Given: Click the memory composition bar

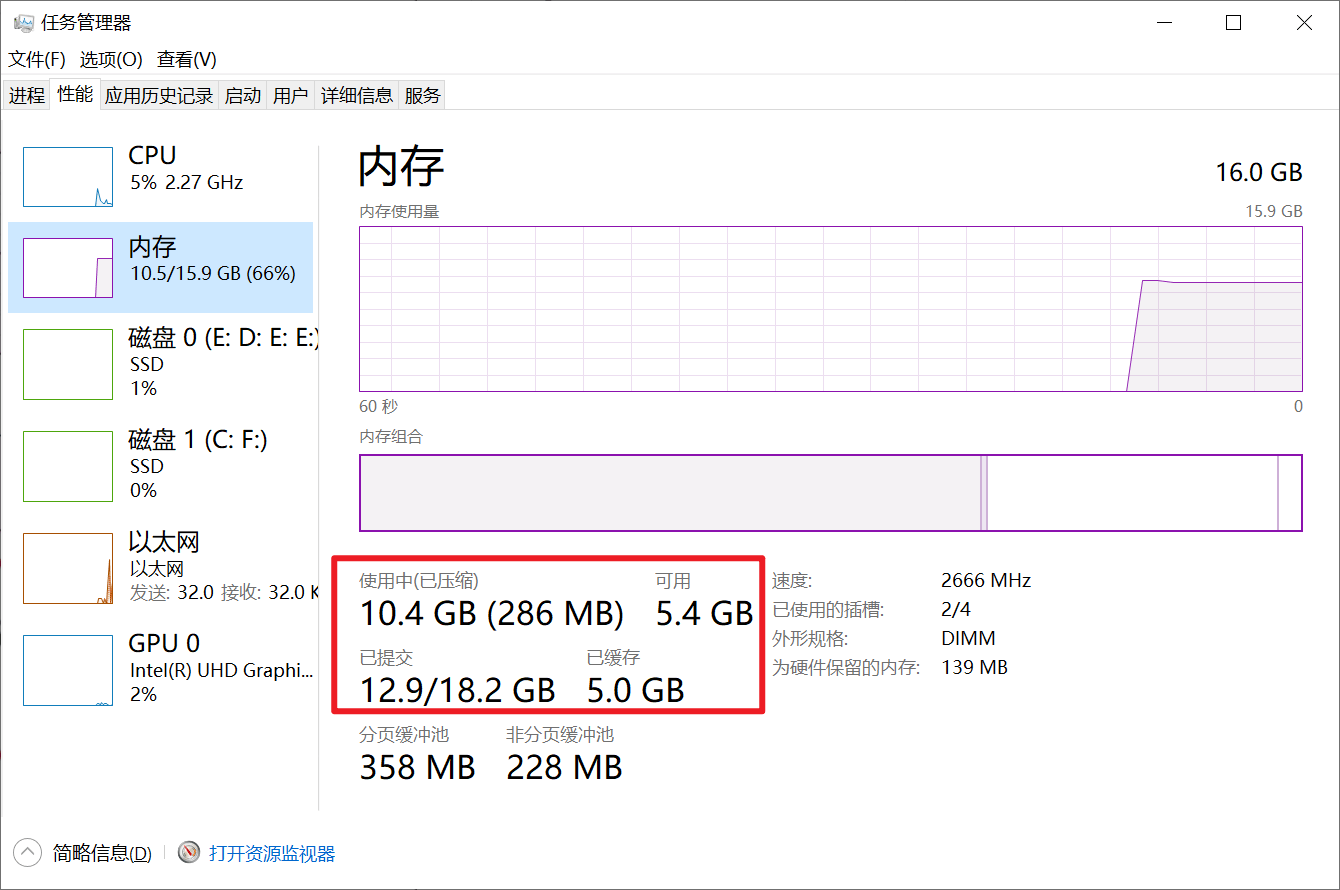Looking at the screenshot, I should click(830, 493).
